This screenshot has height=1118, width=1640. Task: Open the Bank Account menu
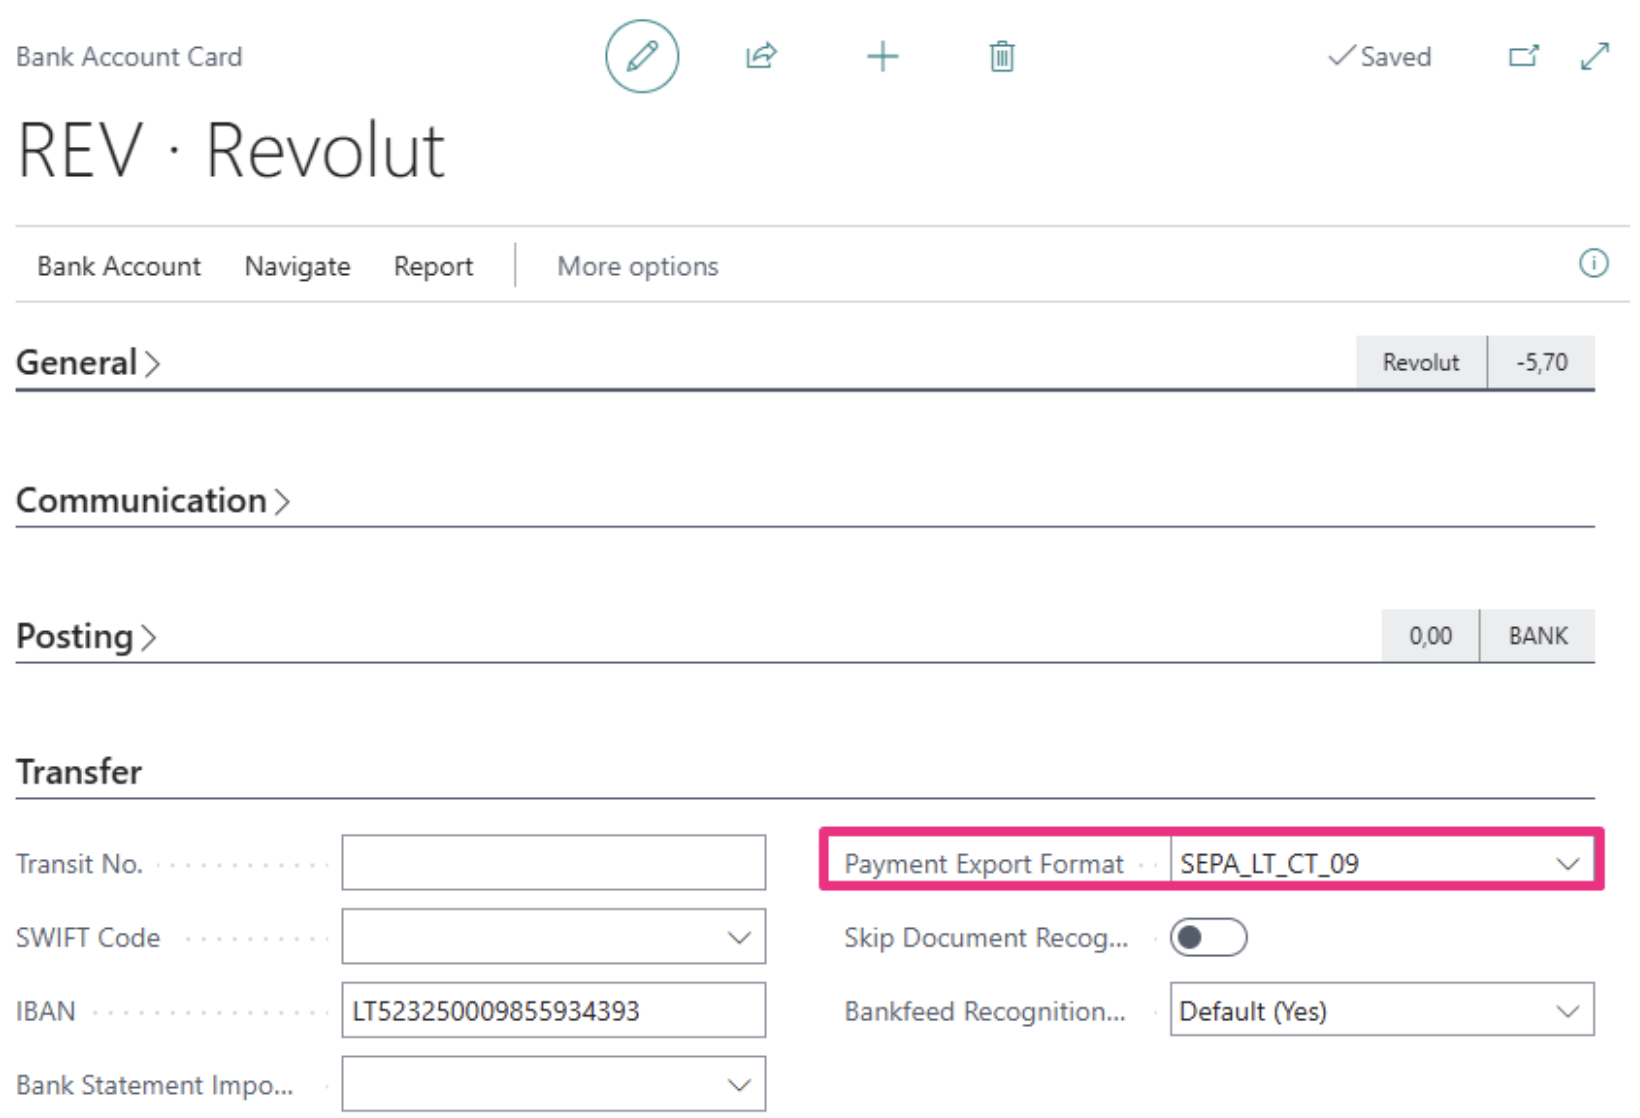[x=119, y=266]
